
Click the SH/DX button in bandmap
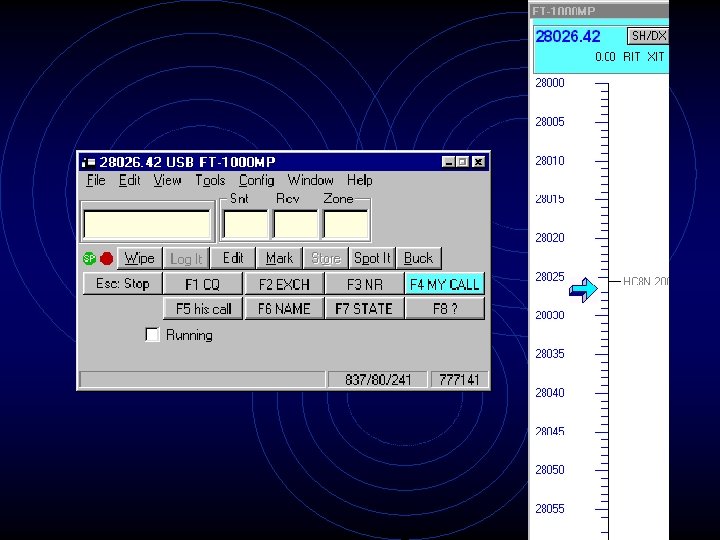pyautogui.click(x=648, y=36)
